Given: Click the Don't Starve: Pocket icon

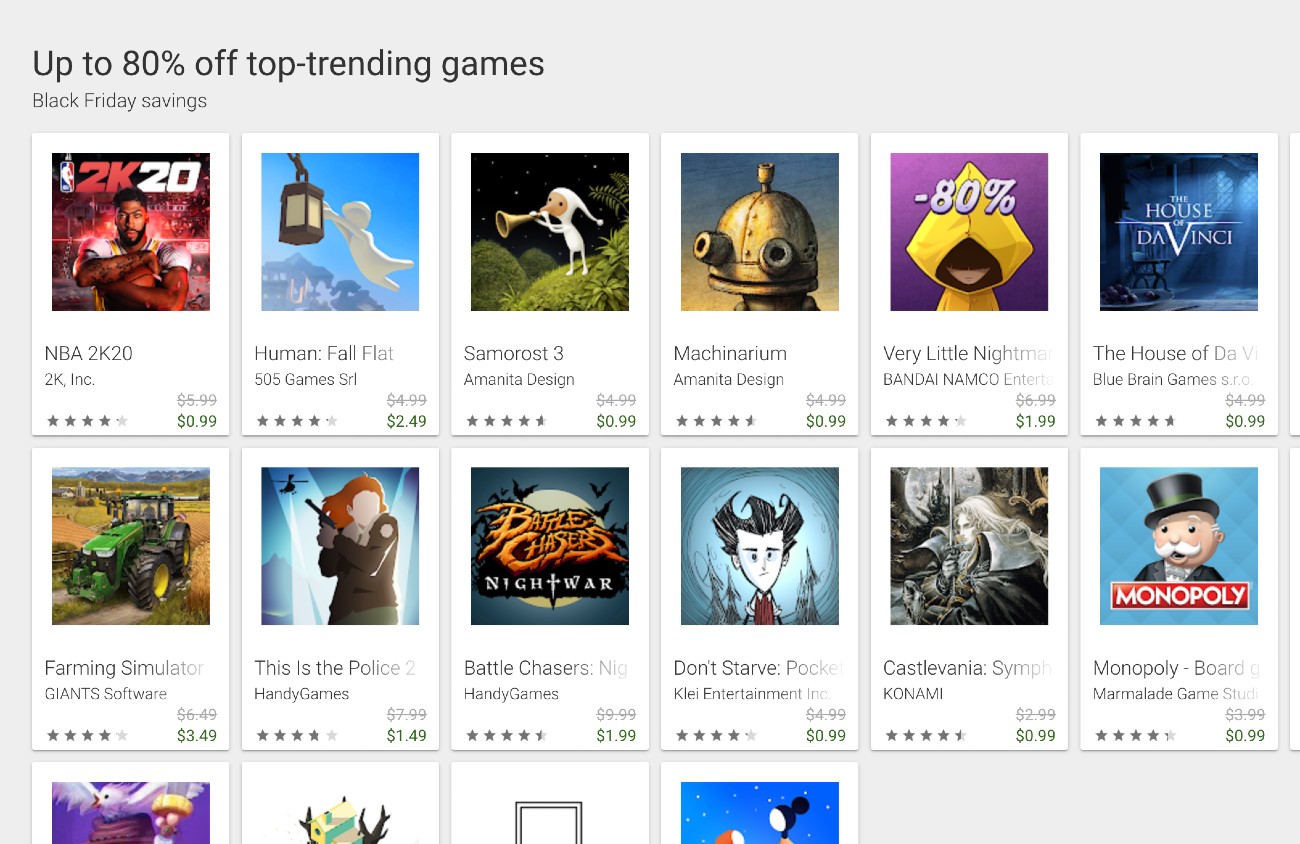Looking at the screenshot, I should click(x=760, y=546).
